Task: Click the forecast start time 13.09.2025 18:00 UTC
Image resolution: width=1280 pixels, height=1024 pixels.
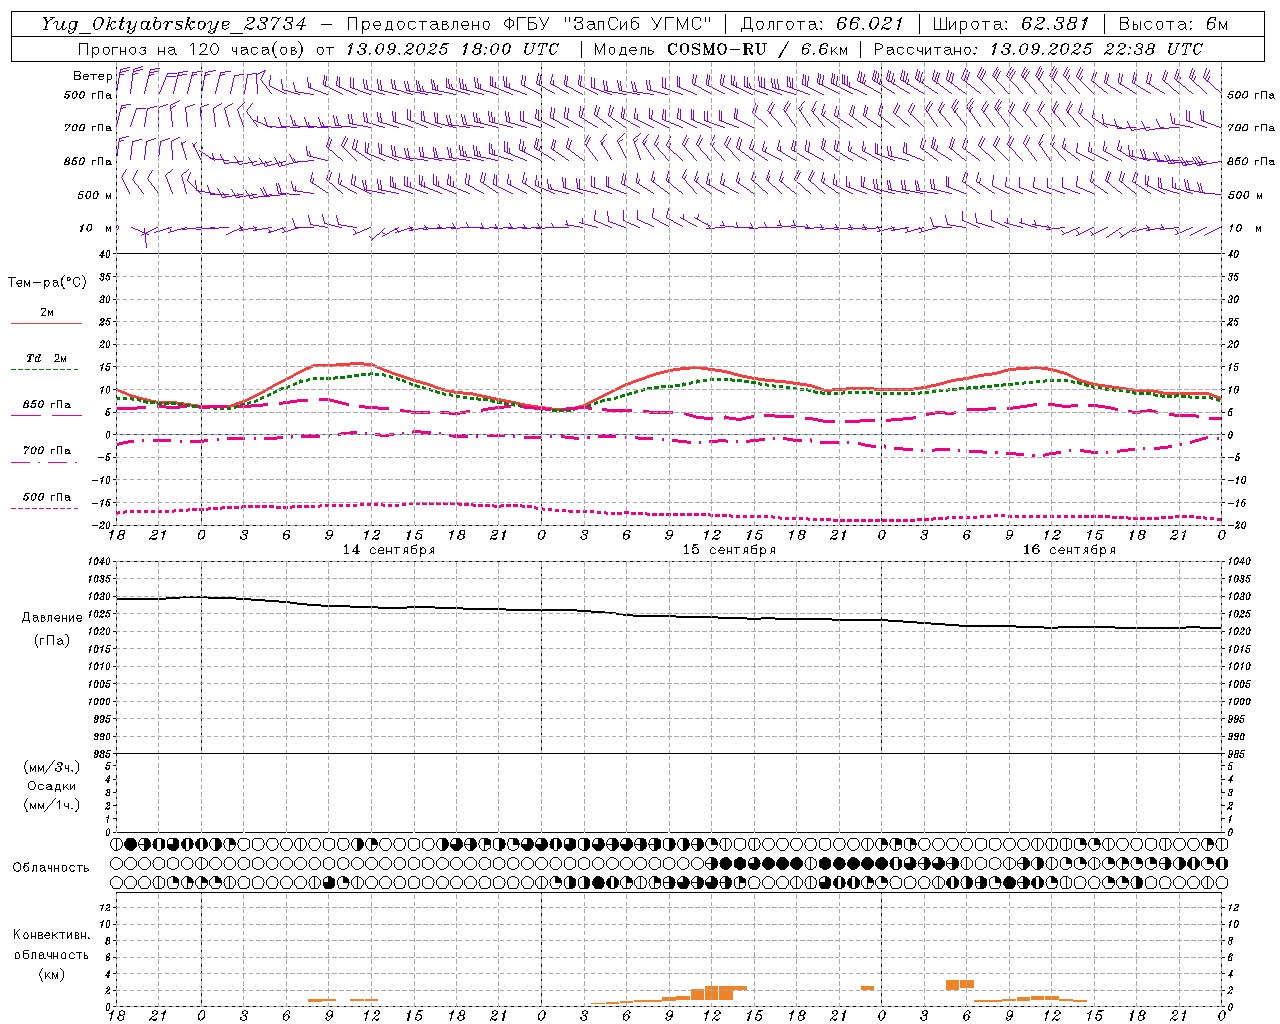Action: pyautogui.click(x=452, y=49)
